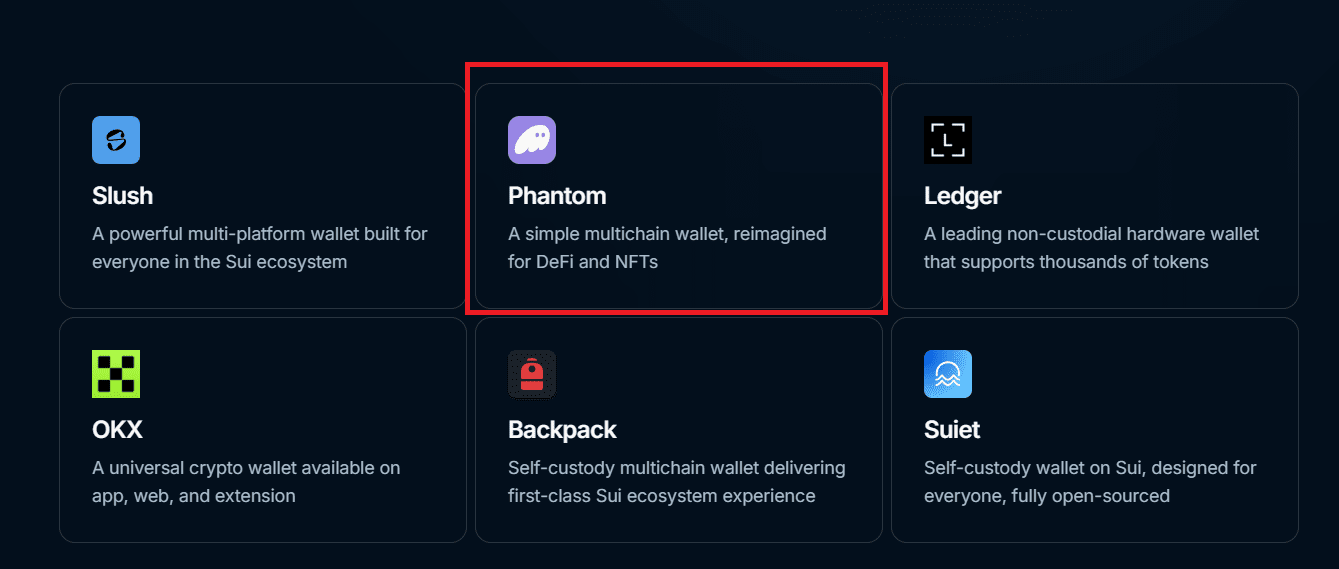
Task: Open the Suiet title link
Action: [x=952, y=429]
